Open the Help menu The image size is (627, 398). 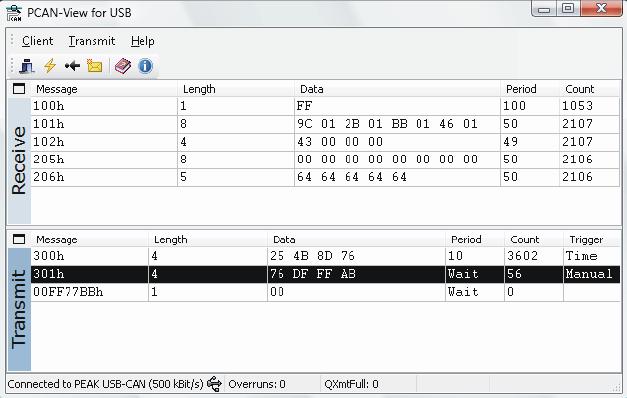143,41
